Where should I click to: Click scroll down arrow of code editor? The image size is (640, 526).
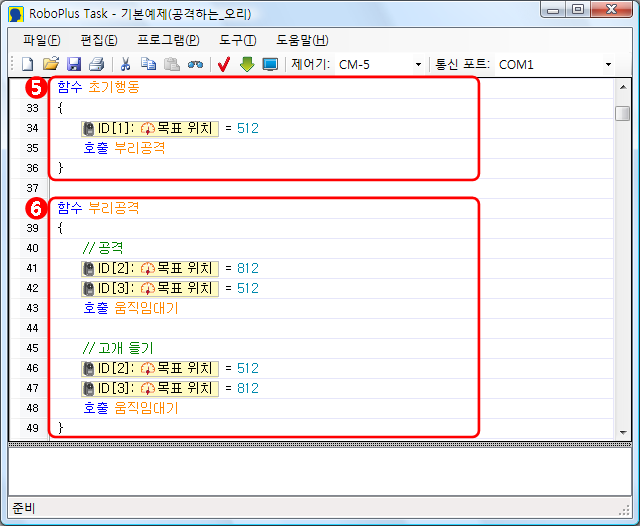tap(622, 431)
